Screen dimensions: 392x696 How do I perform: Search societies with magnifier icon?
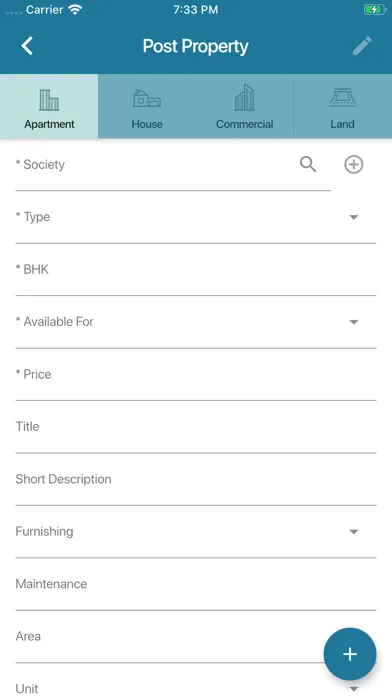tap(308, 164)
